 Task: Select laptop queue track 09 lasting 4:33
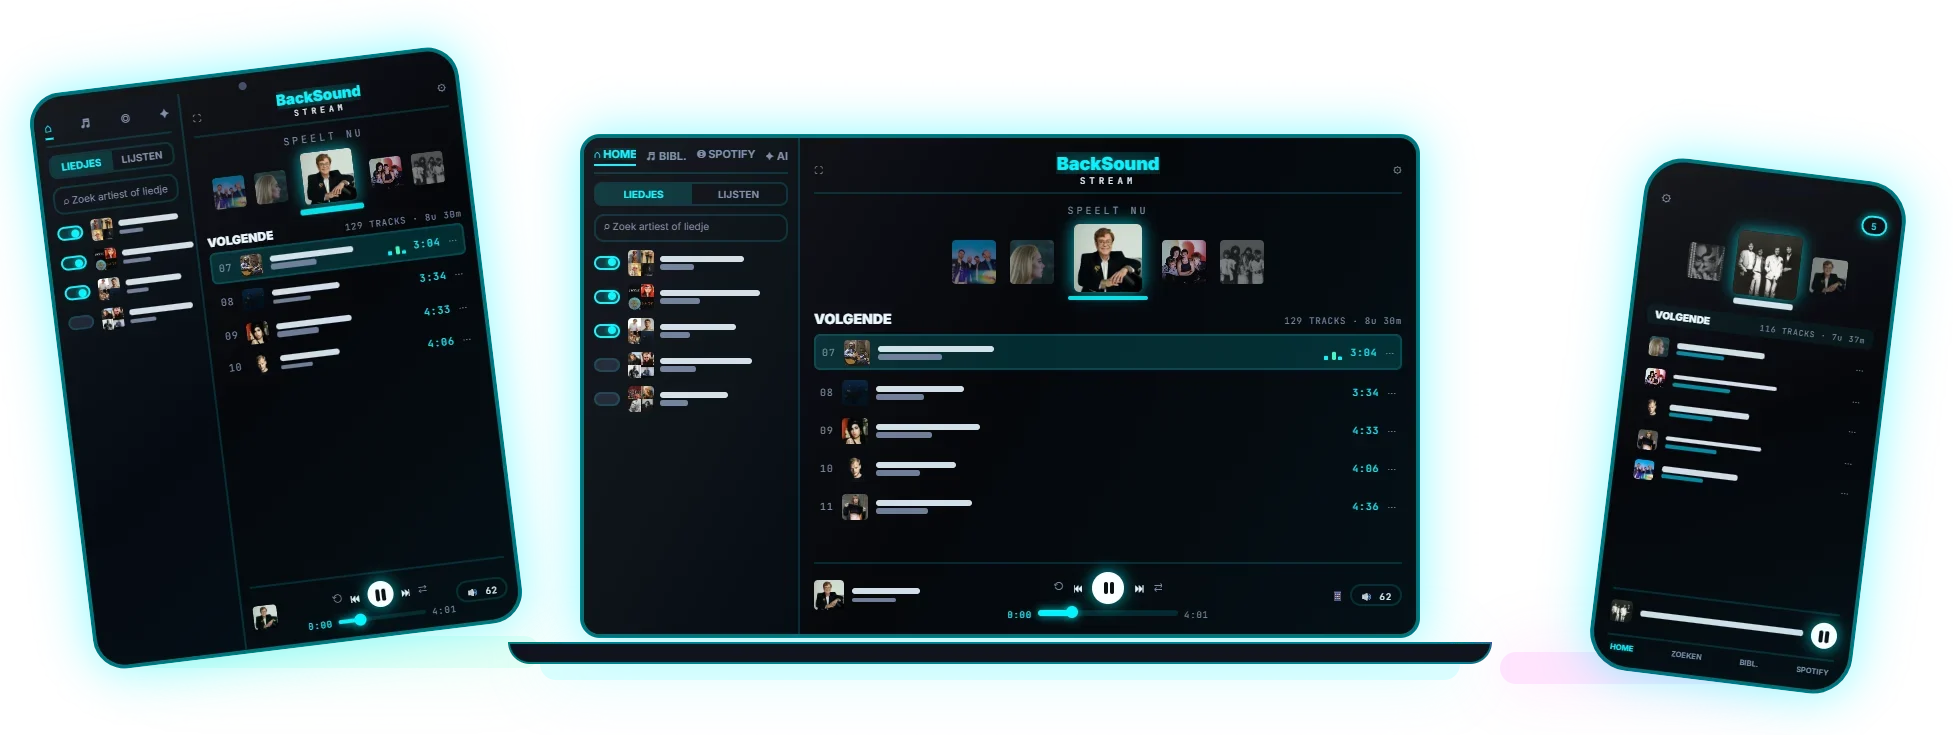pos(1108,431)
